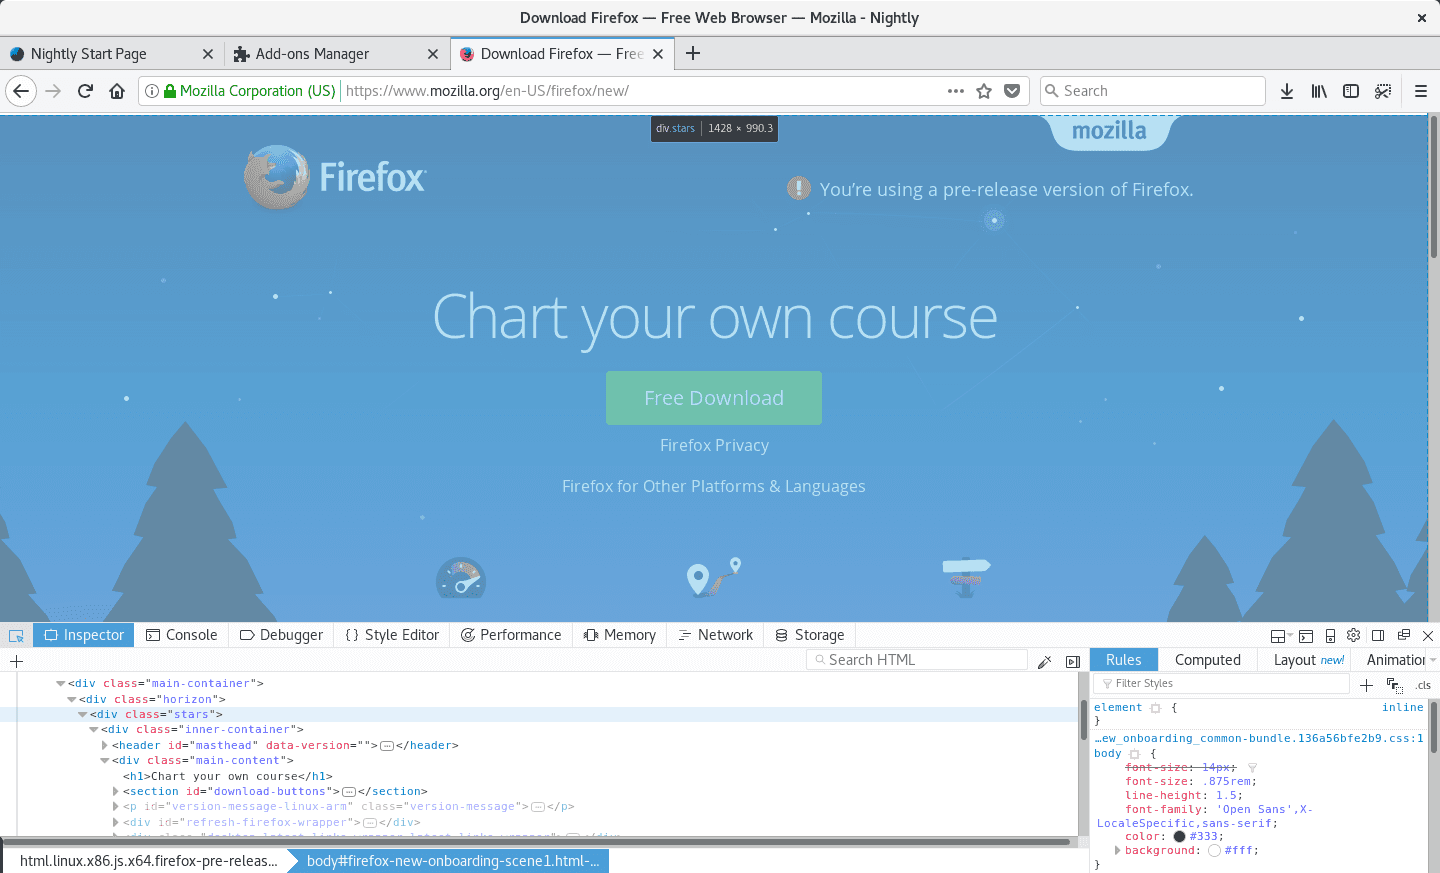Open the Memory panel

coord(620,635)
